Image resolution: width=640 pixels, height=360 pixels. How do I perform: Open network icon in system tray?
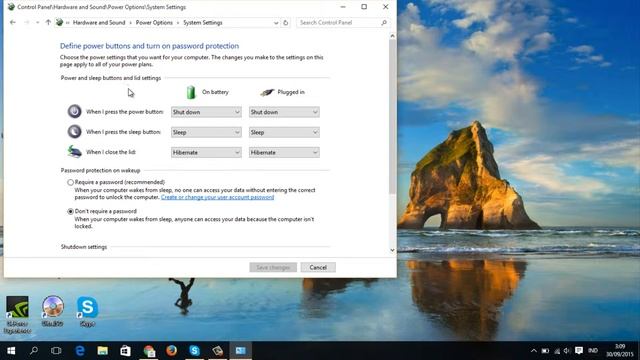click(x=557, y=351)
